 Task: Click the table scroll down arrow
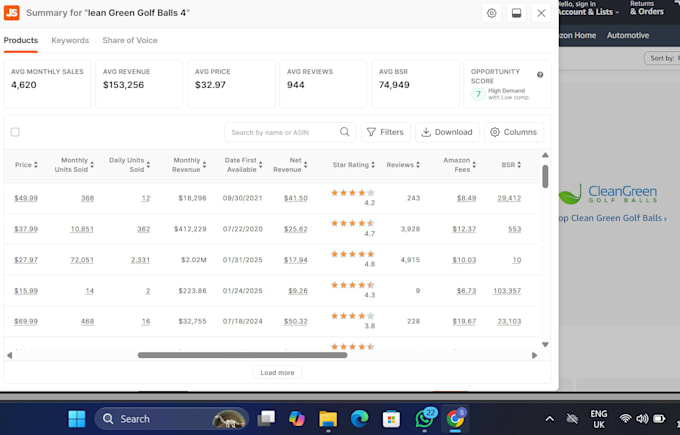pos(545,344)
